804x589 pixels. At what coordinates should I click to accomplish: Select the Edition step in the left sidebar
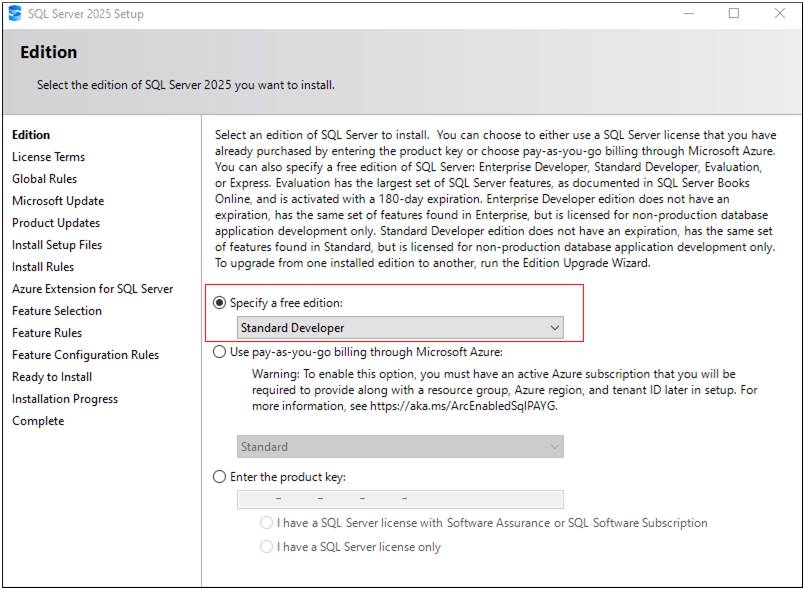pyautogui.click(x=31, y=135)
